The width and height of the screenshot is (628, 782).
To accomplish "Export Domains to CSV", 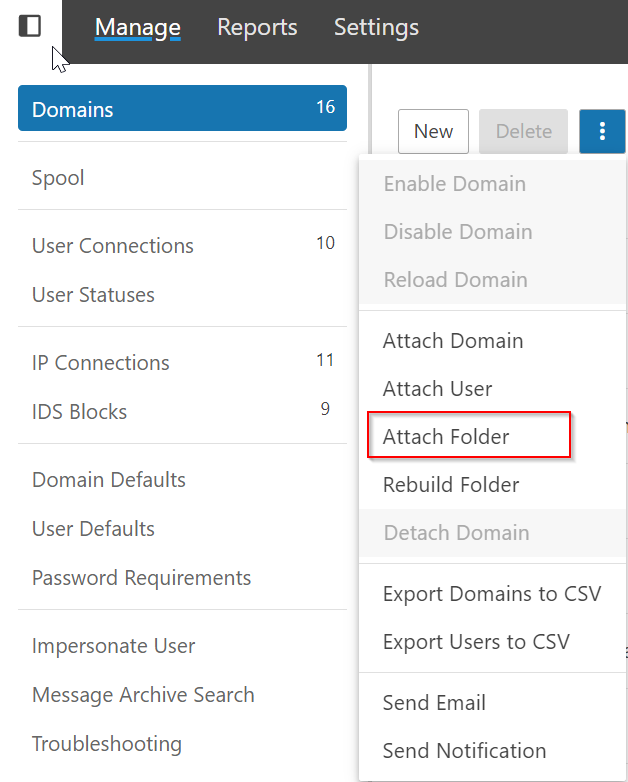I will coord(491,594).
